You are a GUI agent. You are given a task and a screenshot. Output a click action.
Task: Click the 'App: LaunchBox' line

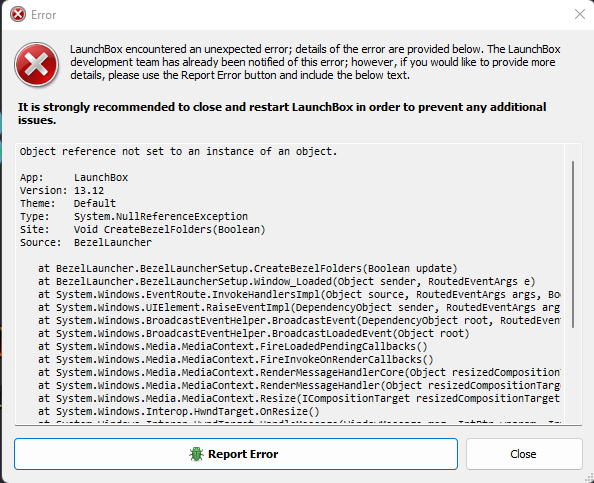tap(74, 178)
